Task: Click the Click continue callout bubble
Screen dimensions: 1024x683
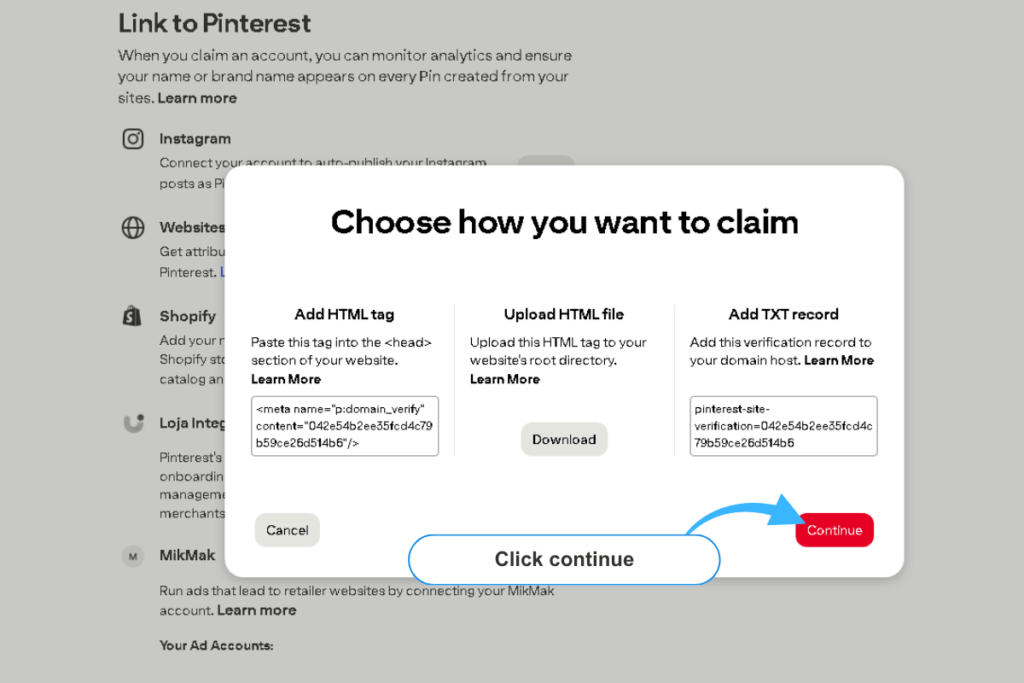Action: pos(564,559)
